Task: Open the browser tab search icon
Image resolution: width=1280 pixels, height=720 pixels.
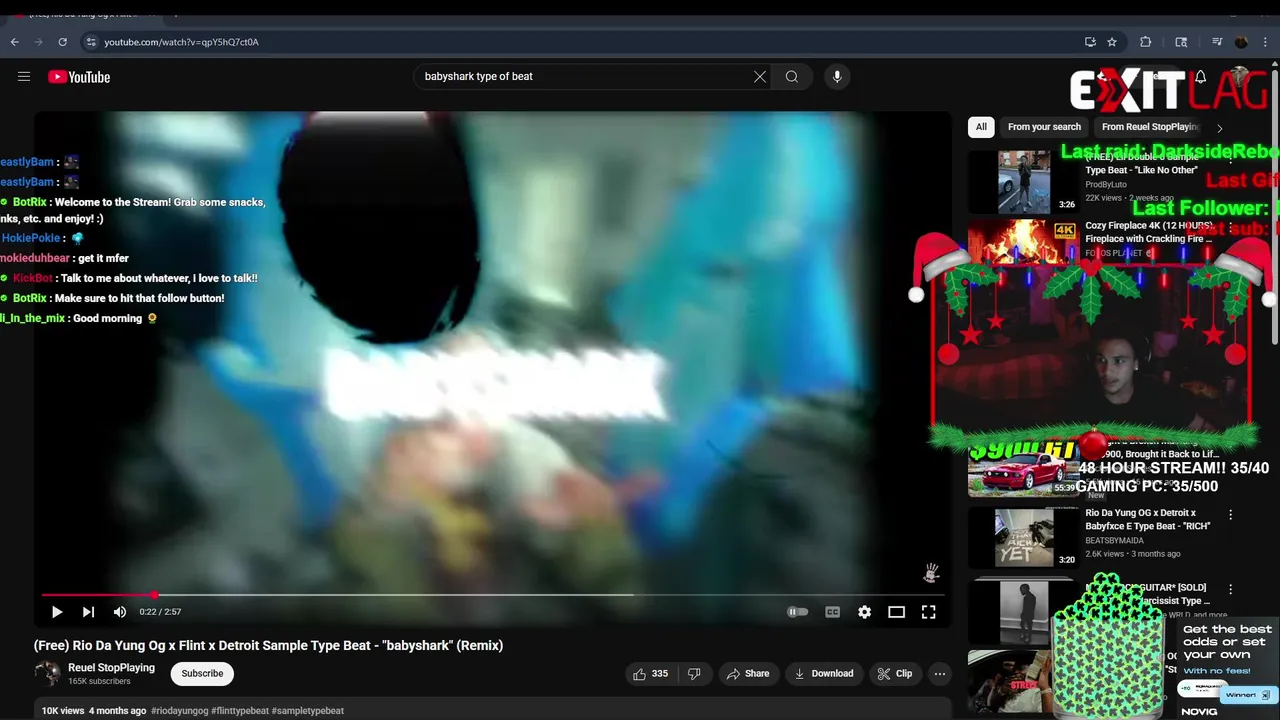Action: coord(1181,42)
